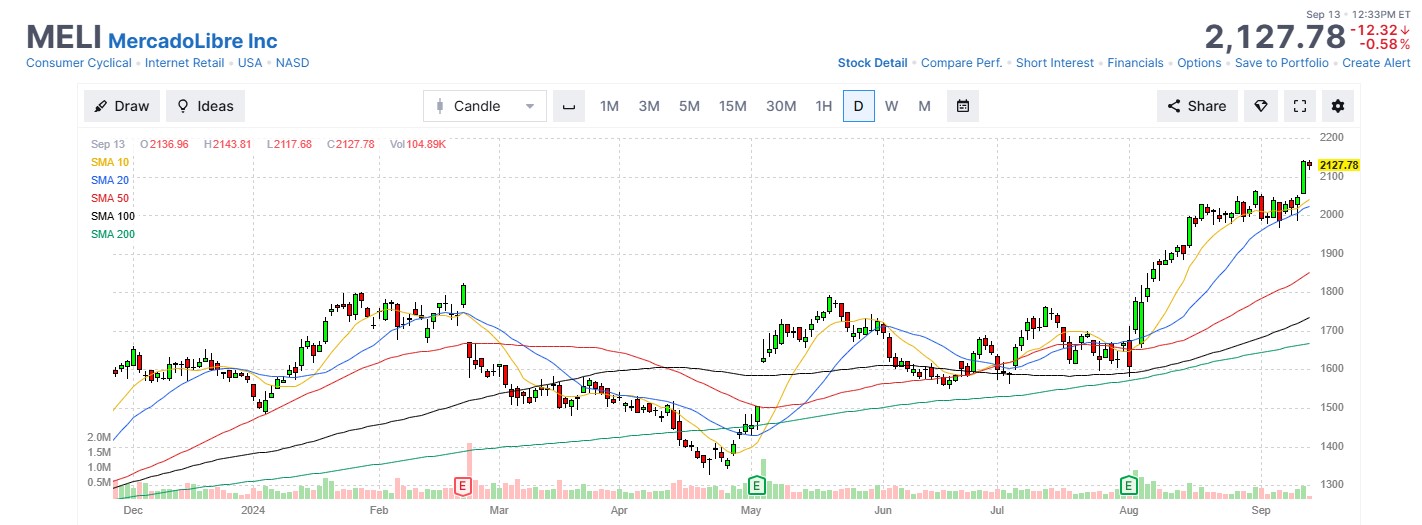Open the Compare Perf. link
1422x525 pixels.
point(961,63)
